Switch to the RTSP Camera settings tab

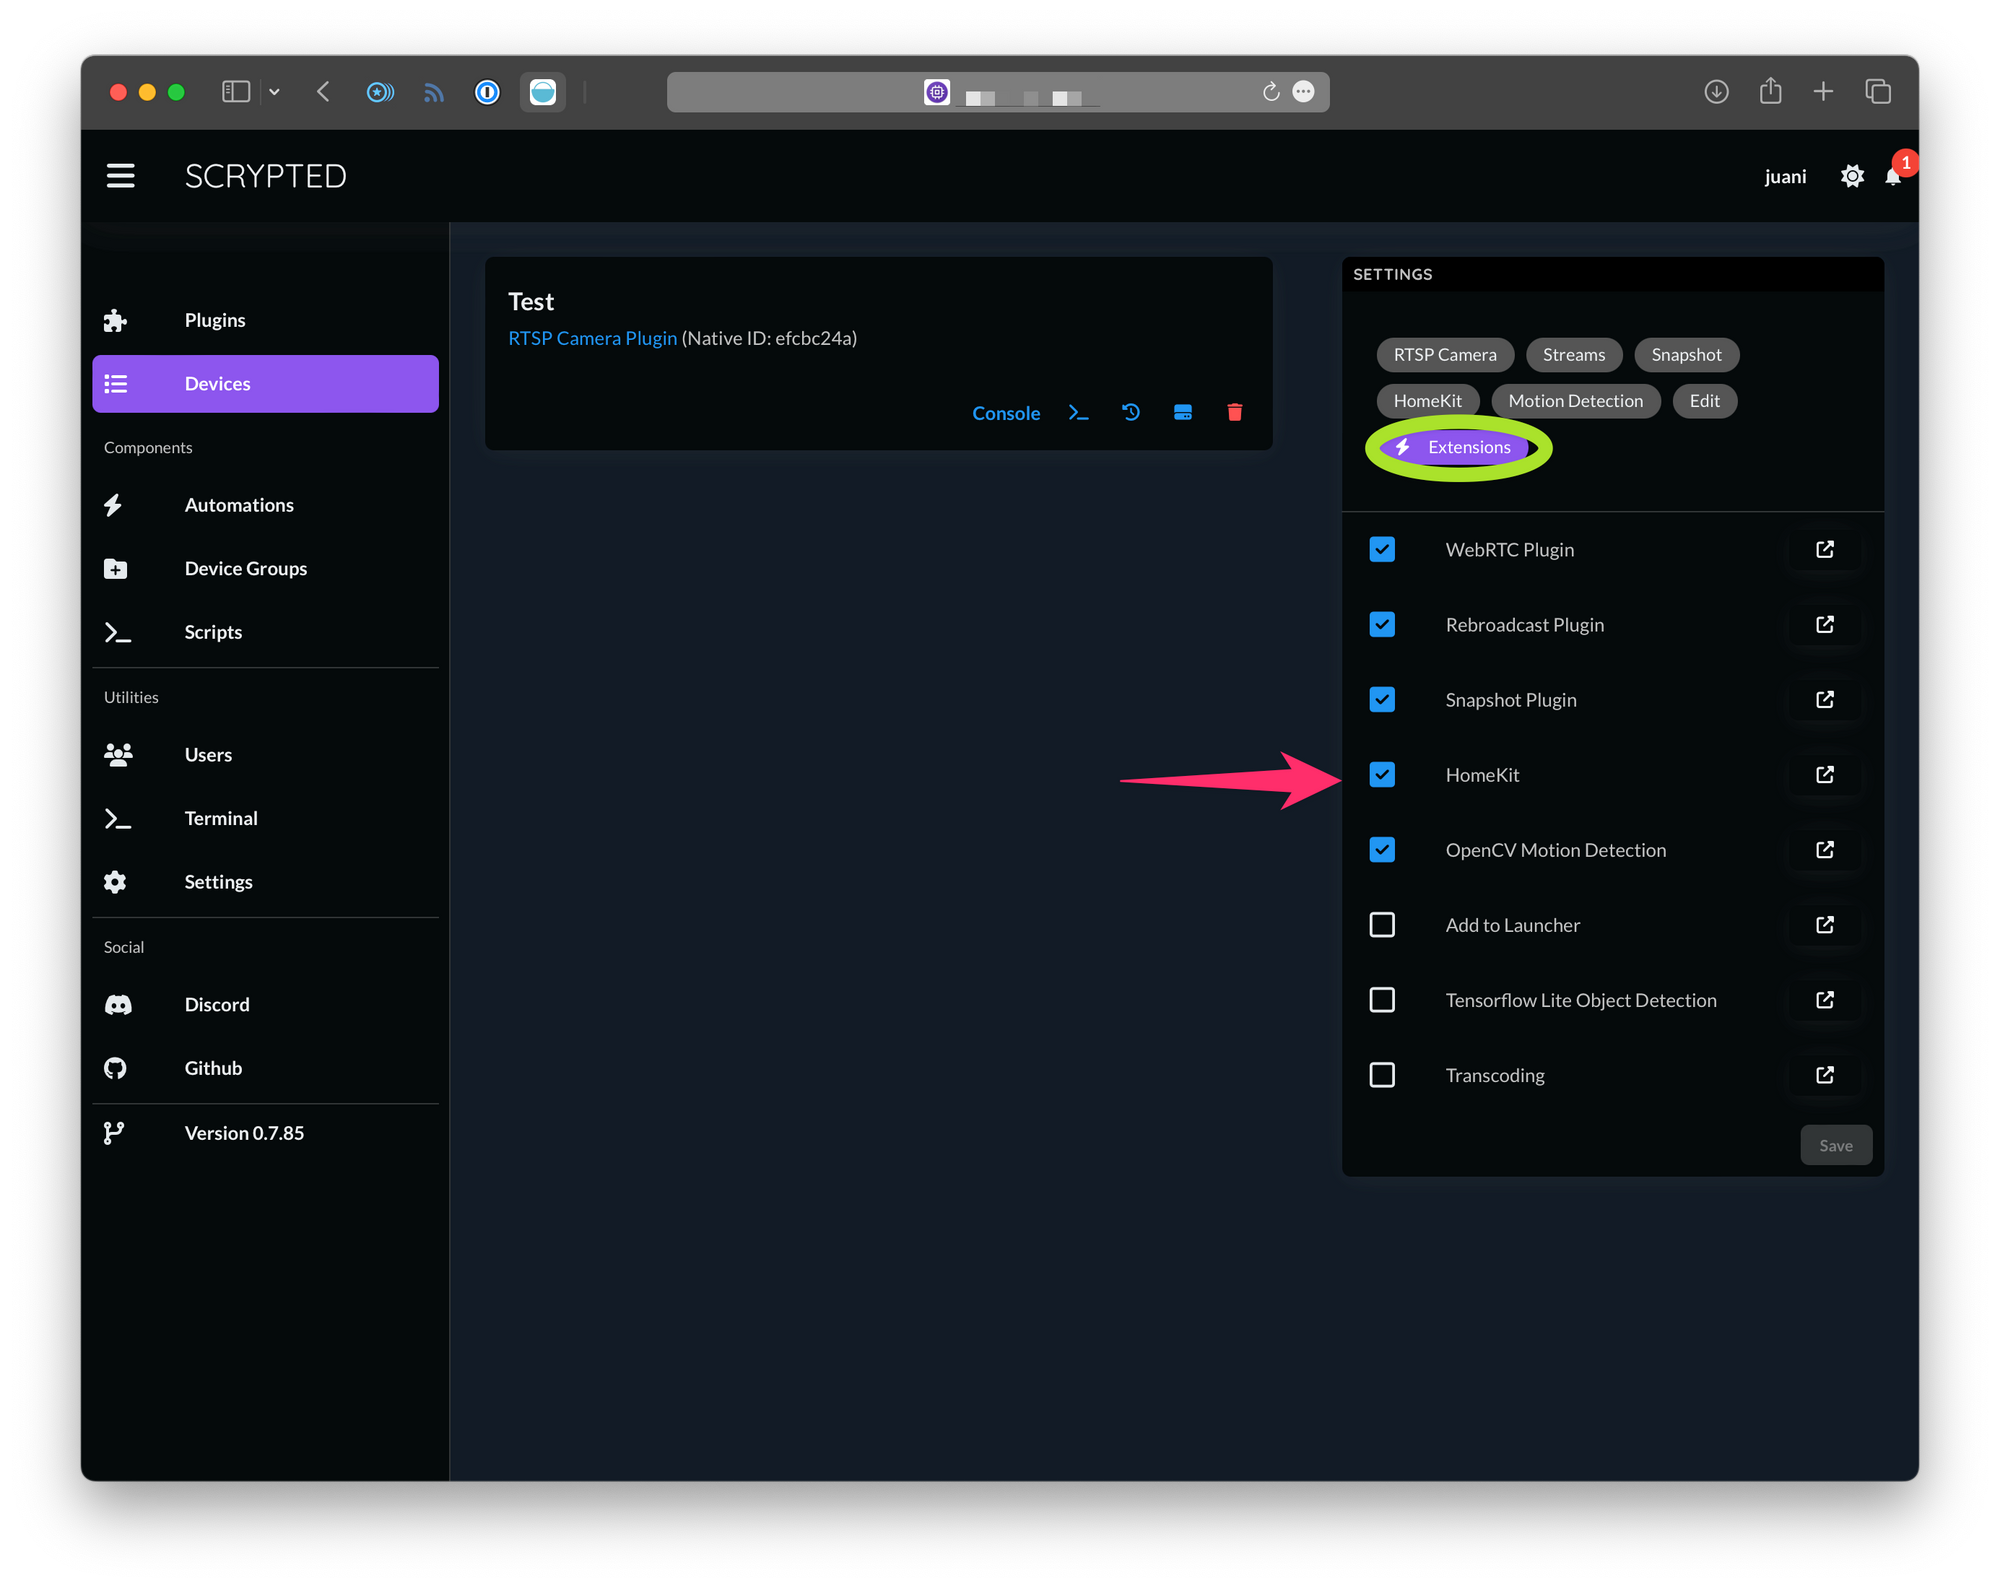pyautogui.click(x=1444, y=354)
